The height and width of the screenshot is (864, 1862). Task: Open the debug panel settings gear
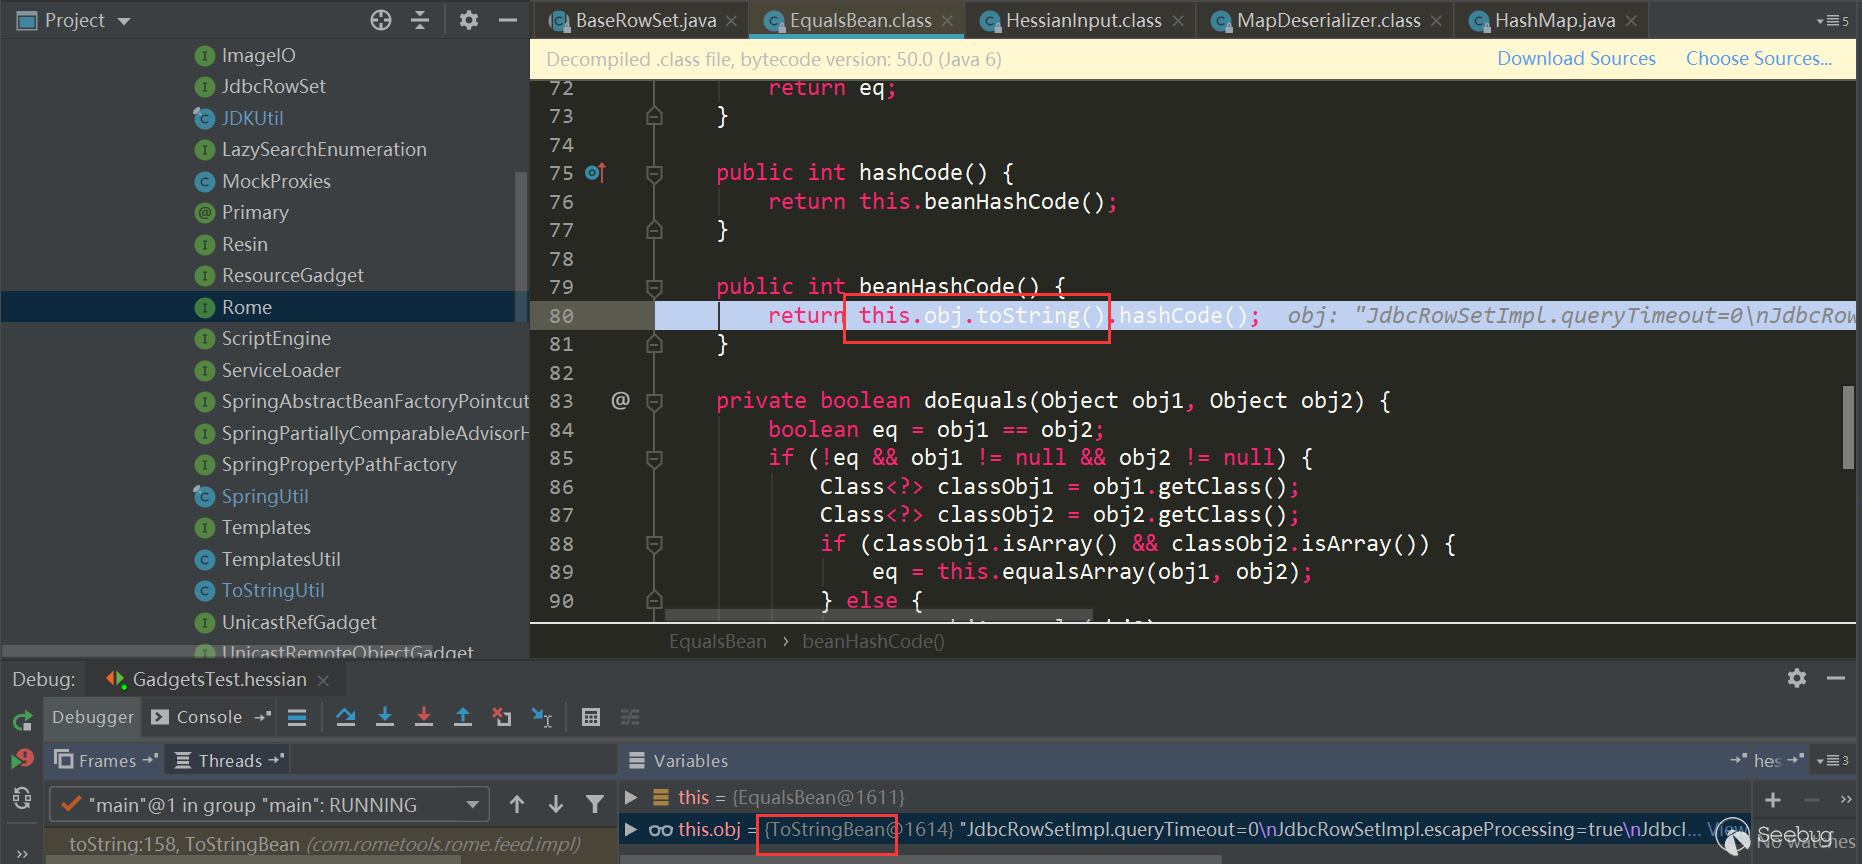pyautogui.click(x=1797, y=678)
